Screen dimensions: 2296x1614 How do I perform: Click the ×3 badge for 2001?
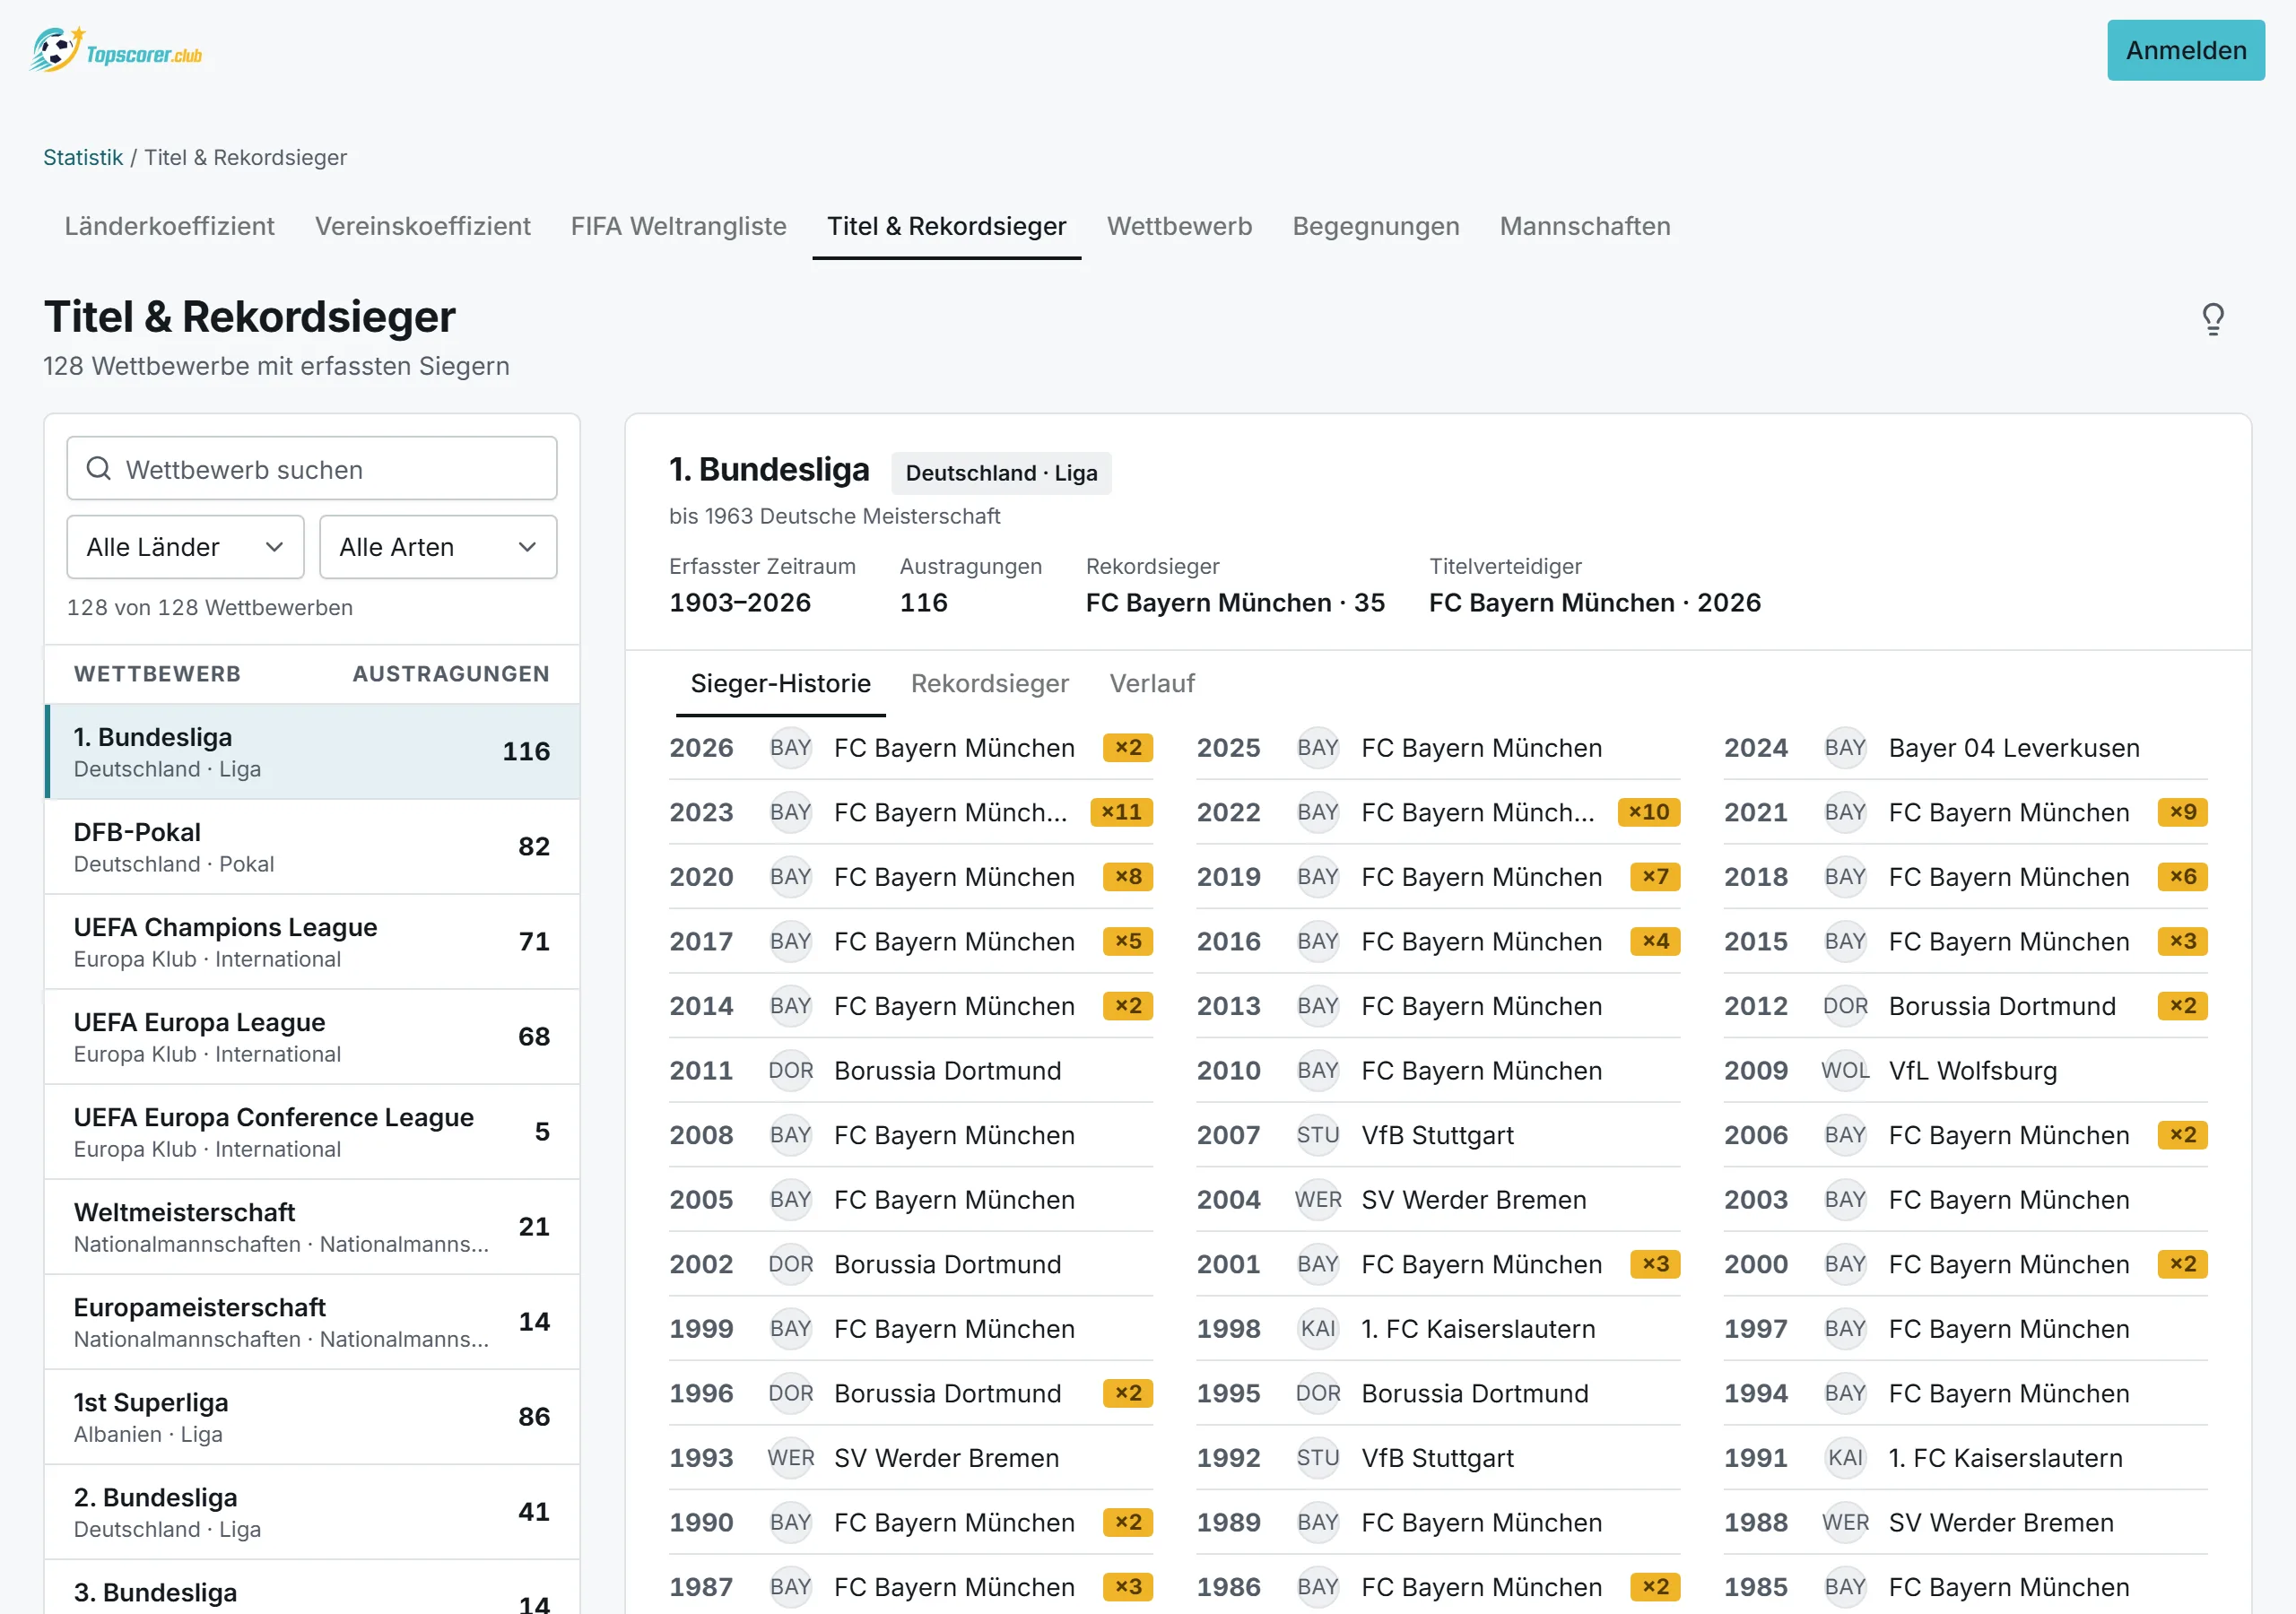pyautogui.click(x=1655, y=1264)
